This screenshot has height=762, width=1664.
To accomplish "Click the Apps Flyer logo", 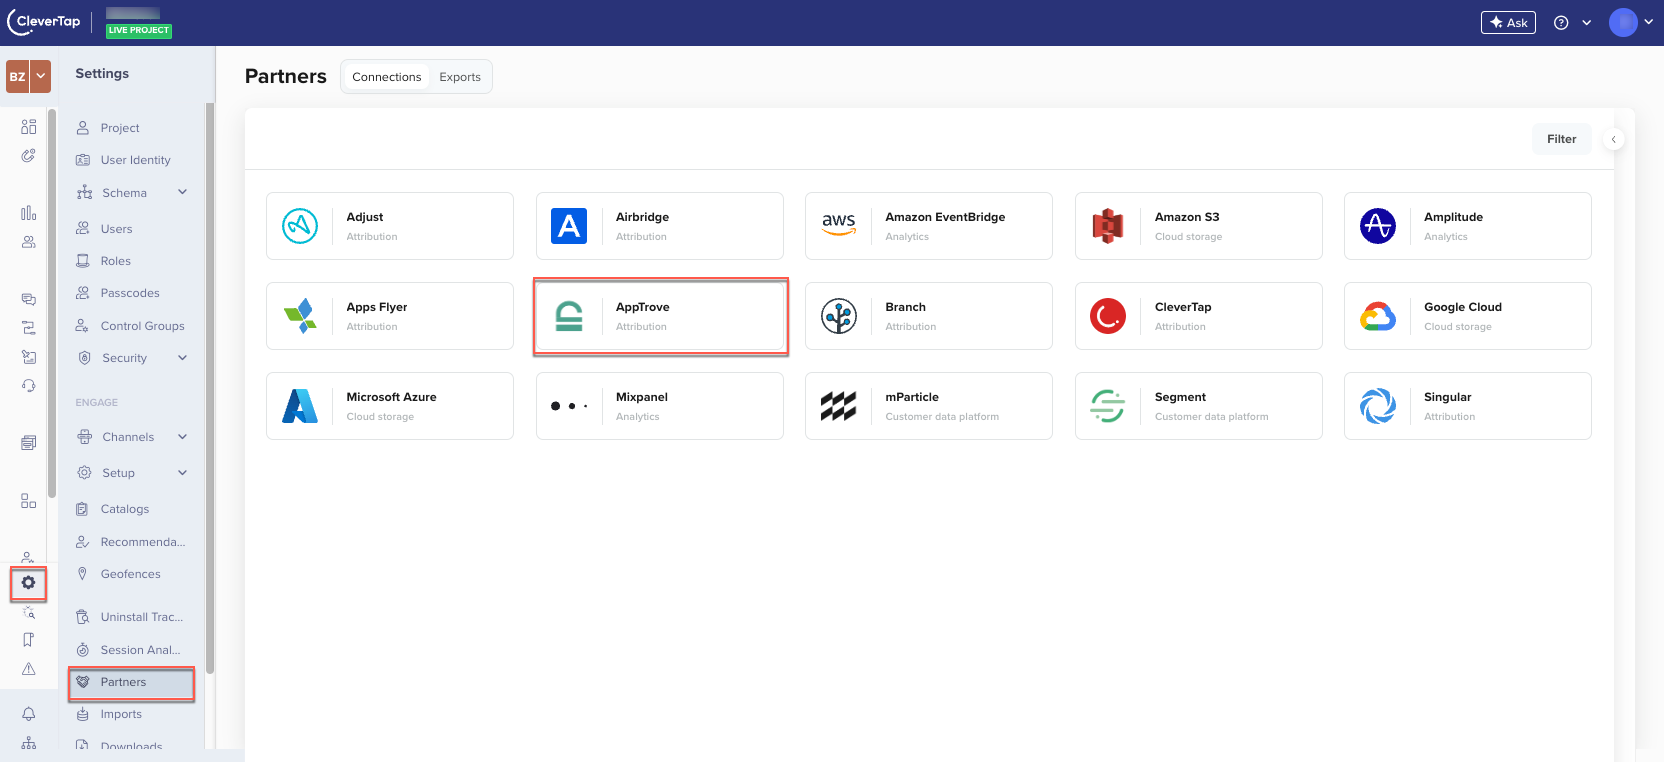I will [x=300, y=316].
